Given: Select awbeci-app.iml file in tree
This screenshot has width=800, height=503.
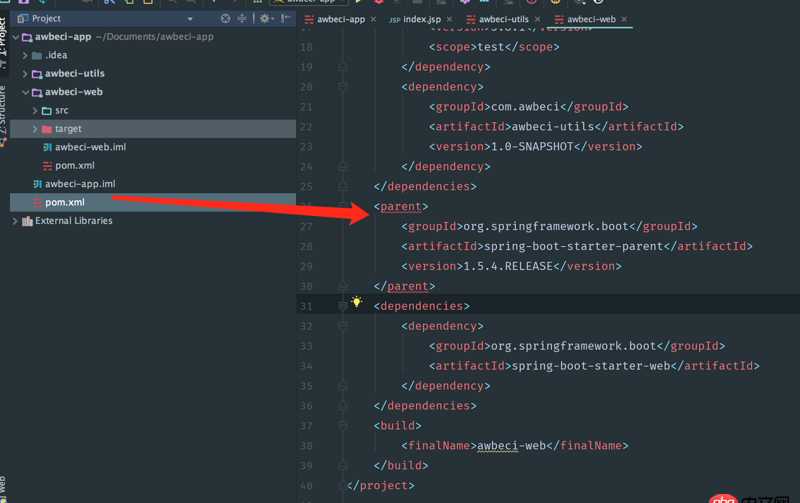Looking at the screenshot, I should [79, 184].
